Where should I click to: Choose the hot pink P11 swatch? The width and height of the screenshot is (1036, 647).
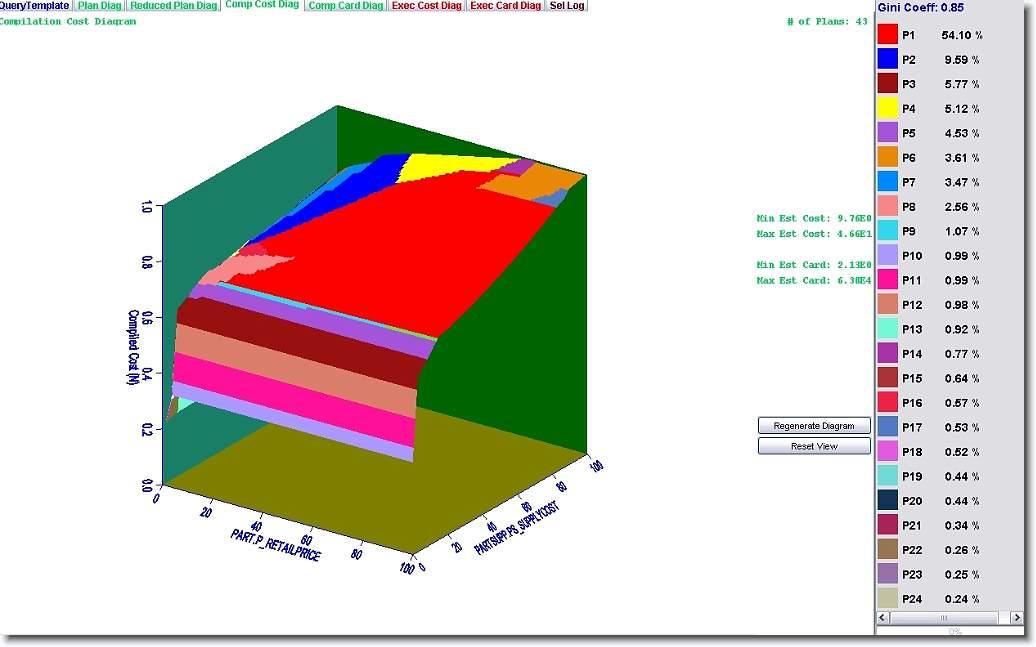pos(887,280)
